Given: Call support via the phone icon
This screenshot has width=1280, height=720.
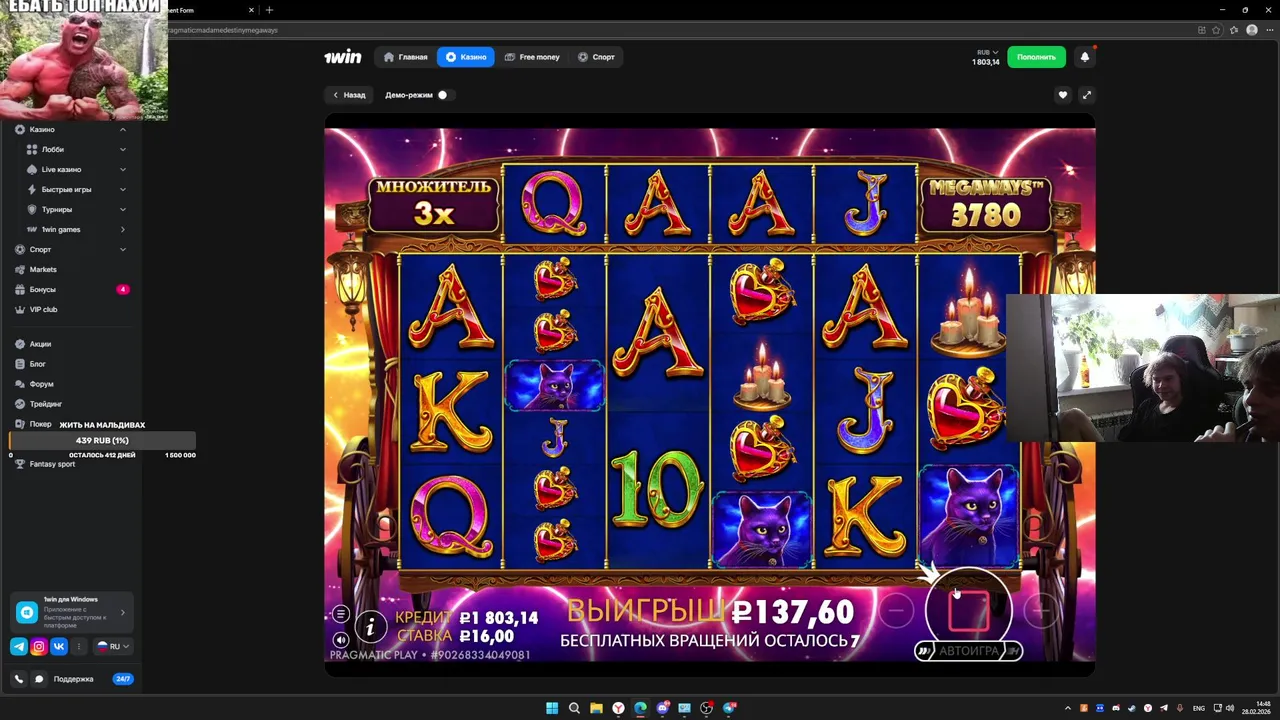Looking at the screenshot, I should (x=19, y=679).
